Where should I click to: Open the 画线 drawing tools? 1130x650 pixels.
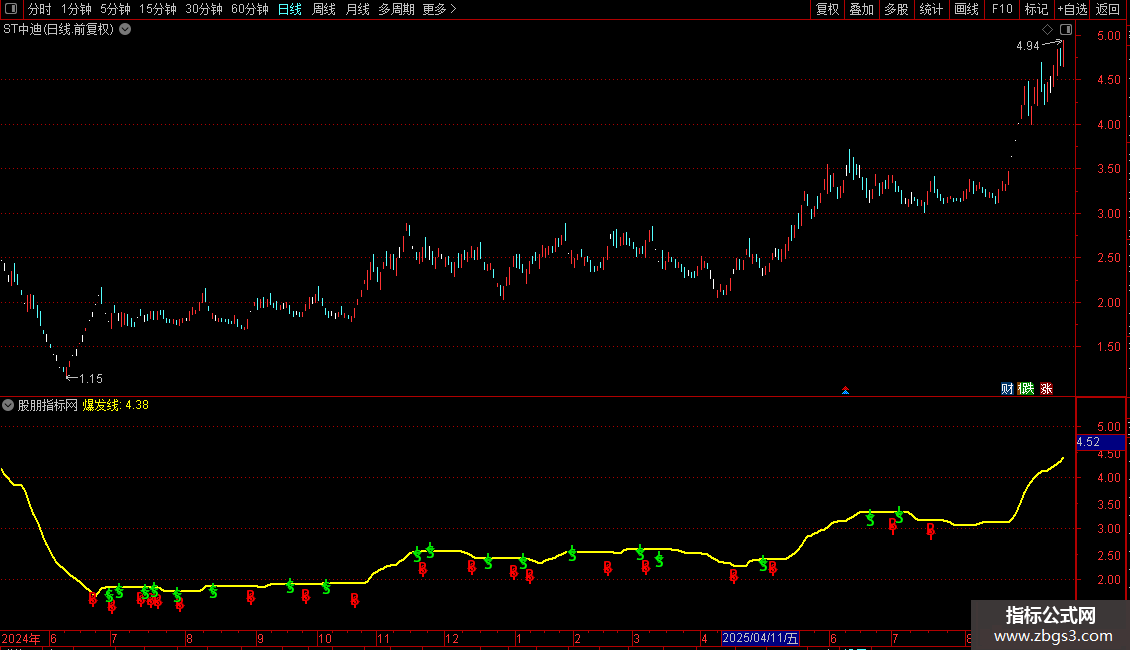[x=966, y=9]
